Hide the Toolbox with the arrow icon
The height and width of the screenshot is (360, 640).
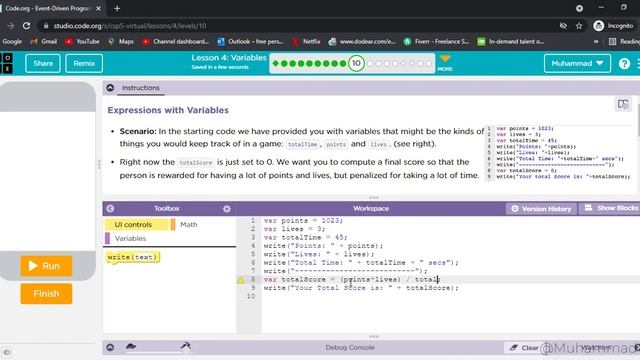click(110, 209)
